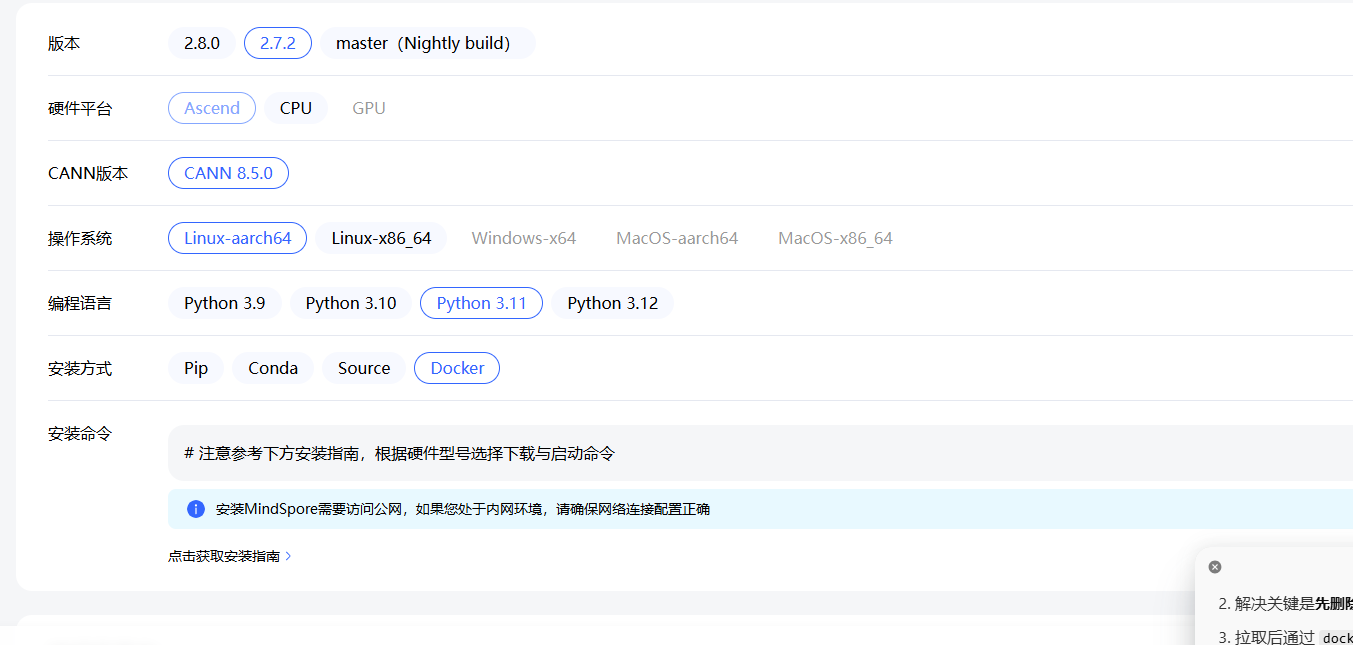Select Conda installation method
Image resolution: width=1353 pixels, height=645 pixels.
(x=273, y=368)
